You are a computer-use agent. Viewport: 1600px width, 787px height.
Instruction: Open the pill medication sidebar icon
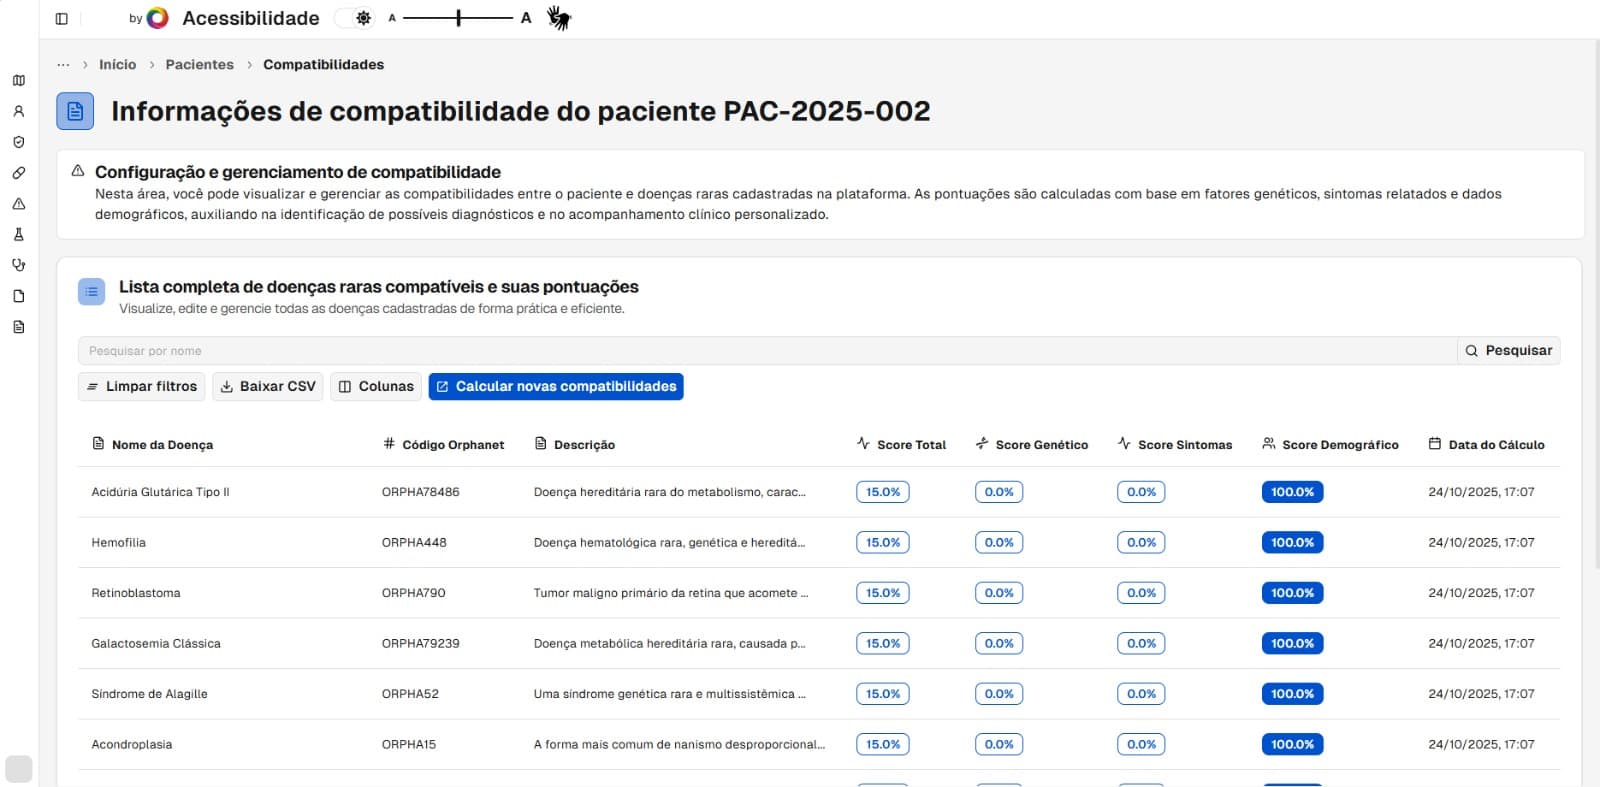pos(19,173)
